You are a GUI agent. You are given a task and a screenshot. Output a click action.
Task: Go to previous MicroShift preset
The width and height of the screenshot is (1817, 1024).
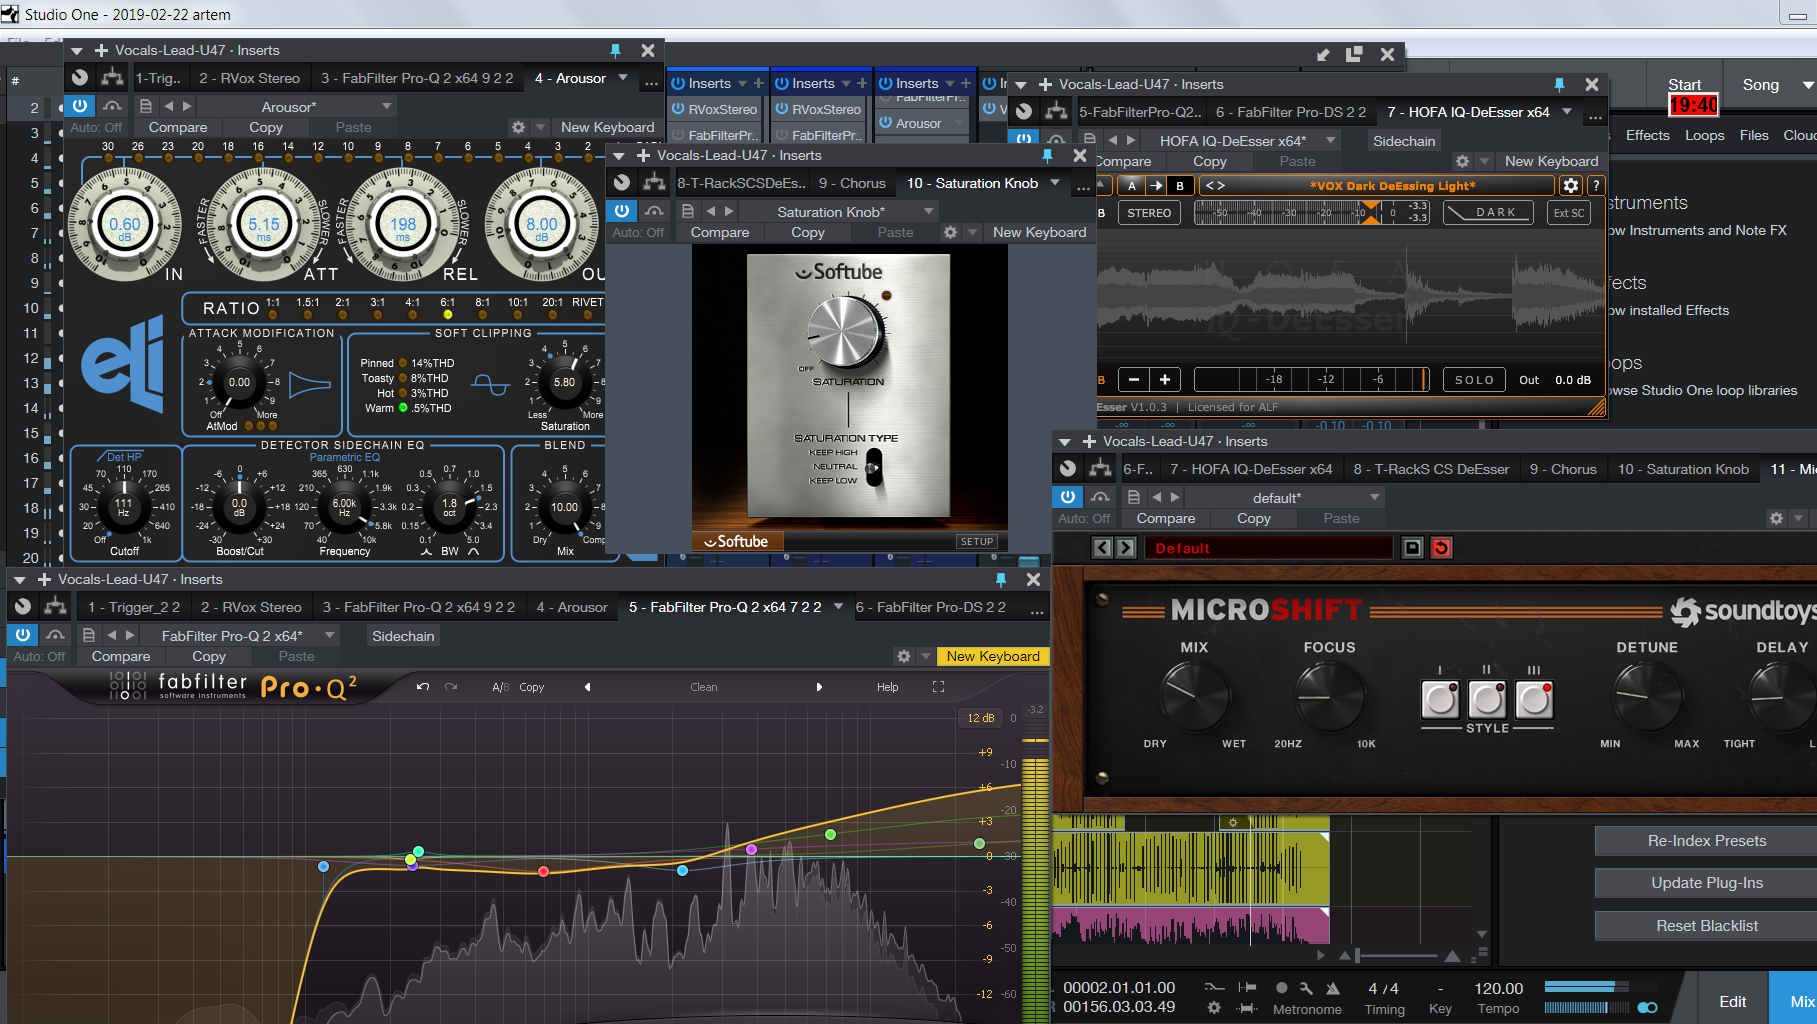tap(1102, 548)
